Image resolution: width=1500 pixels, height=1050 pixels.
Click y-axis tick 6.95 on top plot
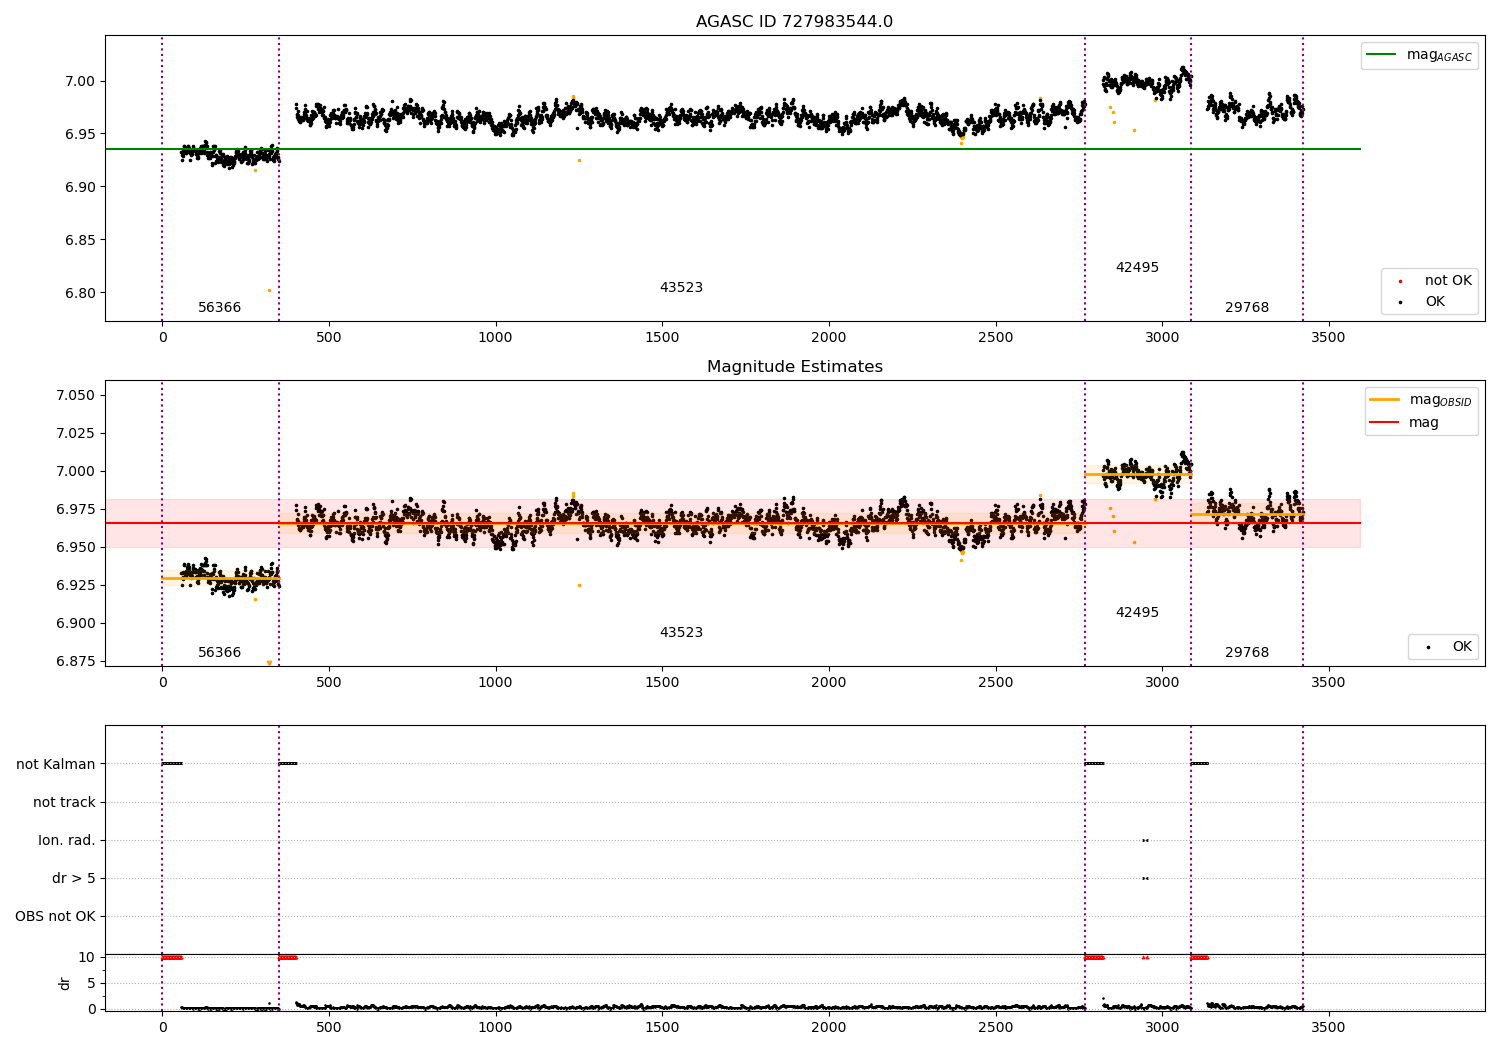click(79, 135)
